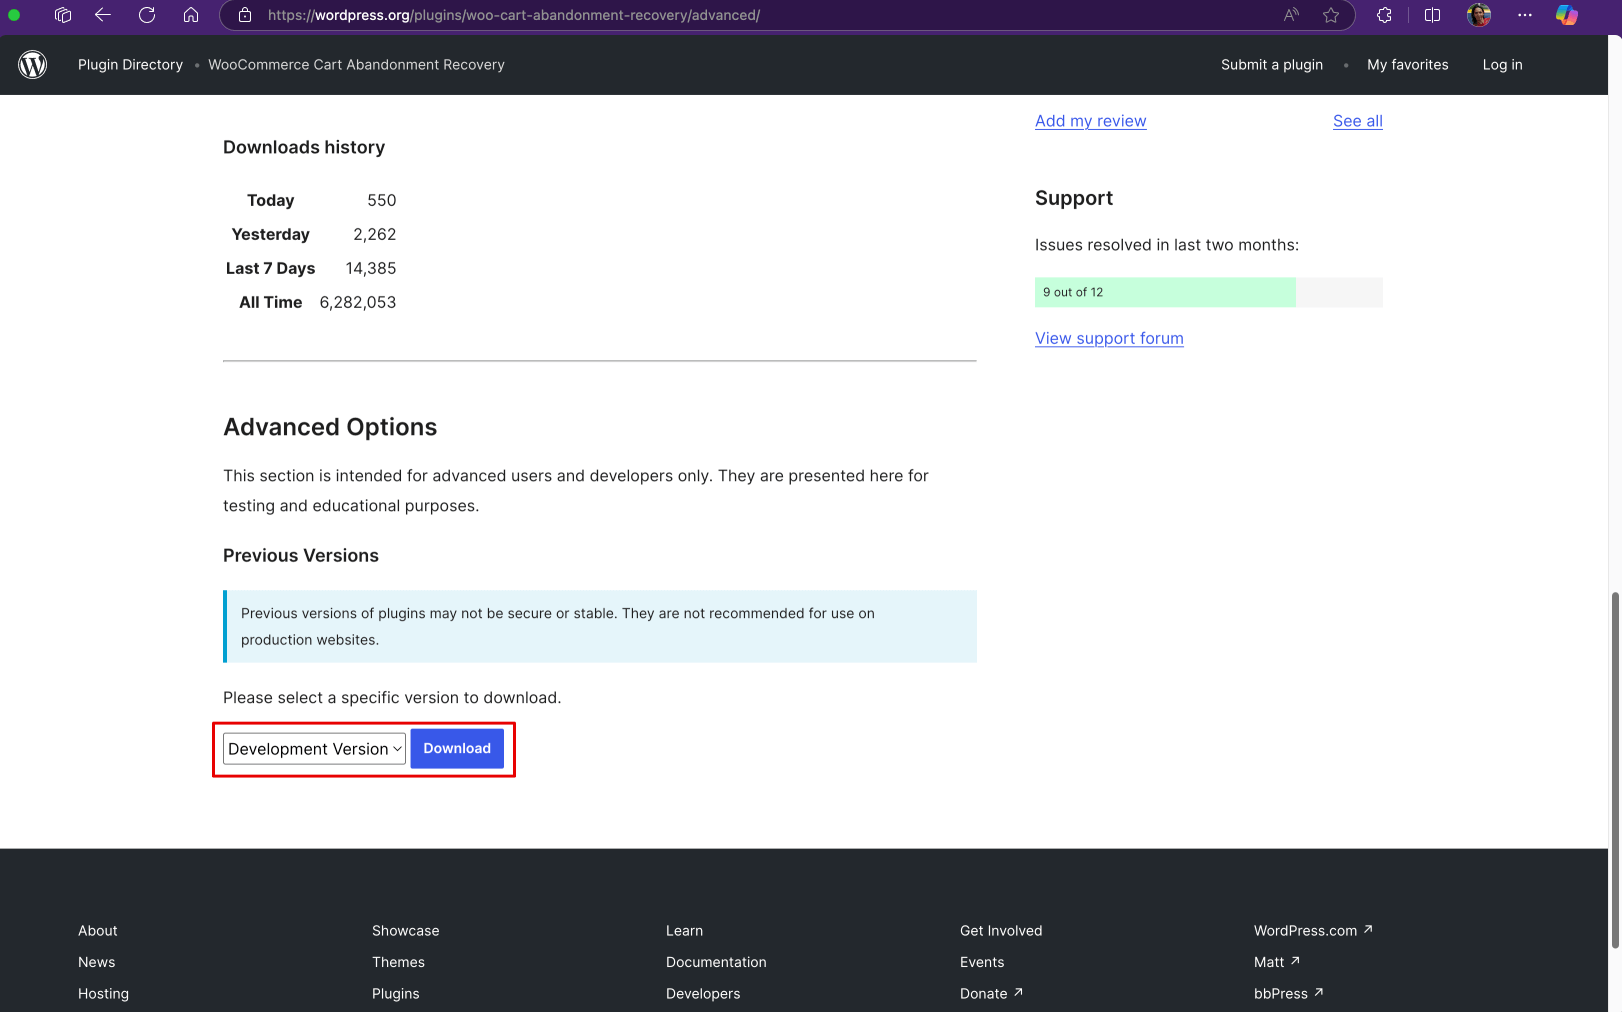
Task: Open the bbPress external footer link
Action: [1289, 994]
